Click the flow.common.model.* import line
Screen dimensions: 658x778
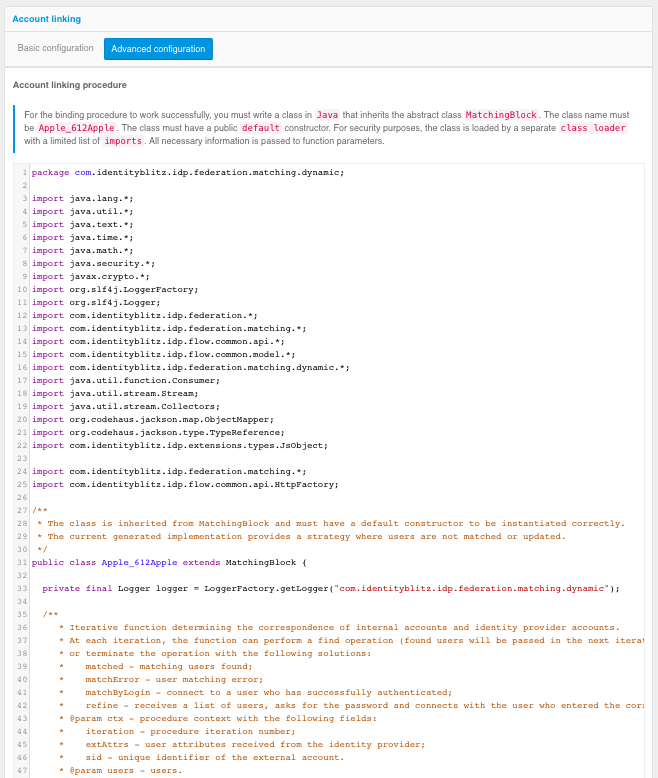164,354
